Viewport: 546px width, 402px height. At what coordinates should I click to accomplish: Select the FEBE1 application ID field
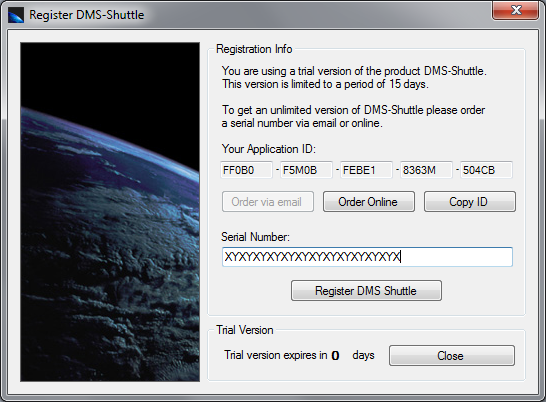[366, 170]
